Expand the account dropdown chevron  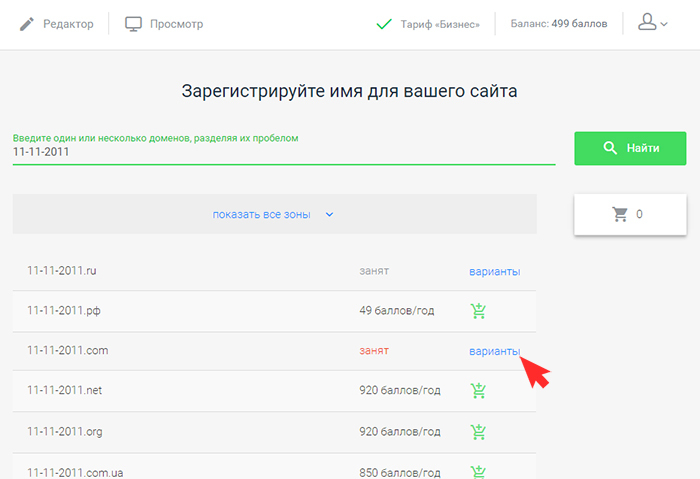(x=664, y=25)
